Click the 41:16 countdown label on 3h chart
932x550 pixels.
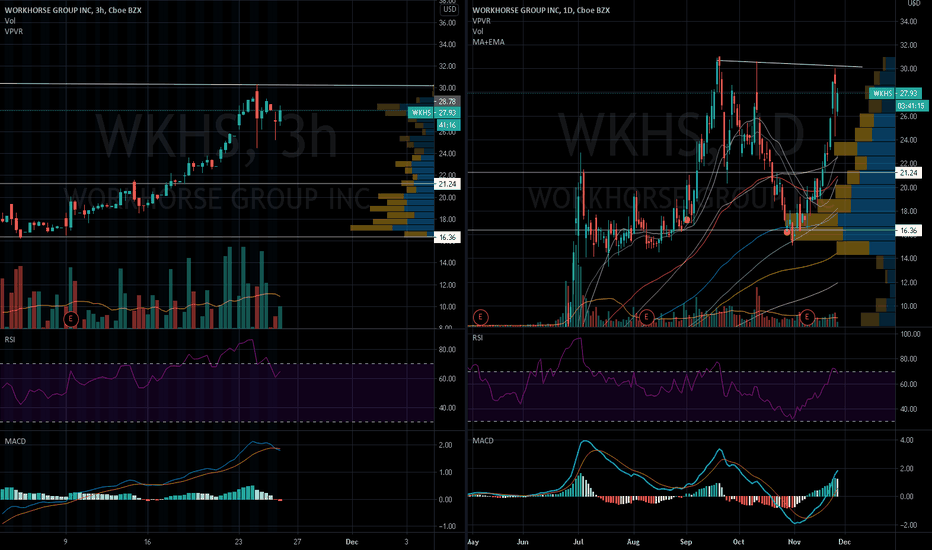point(448,125)
